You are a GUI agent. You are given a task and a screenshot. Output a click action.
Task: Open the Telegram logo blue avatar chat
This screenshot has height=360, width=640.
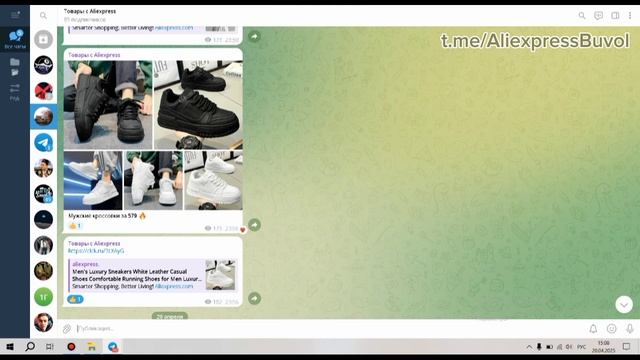pyautogui.click(x=43, y=142)
